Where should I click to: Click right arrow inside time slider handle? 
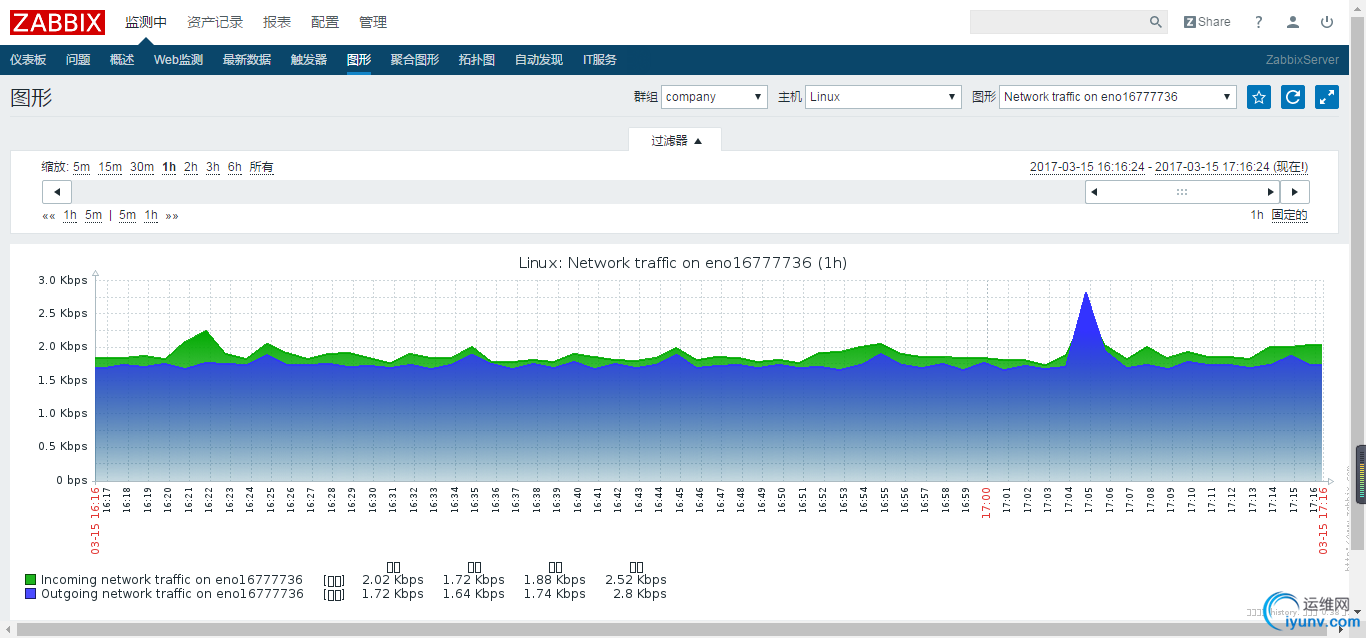pos(1270,192)
